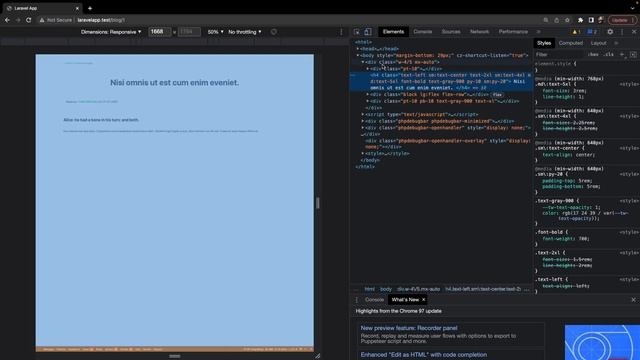Show more Styles pane tabs chevron
Screen dimensions: 640x360
point(616,43)
